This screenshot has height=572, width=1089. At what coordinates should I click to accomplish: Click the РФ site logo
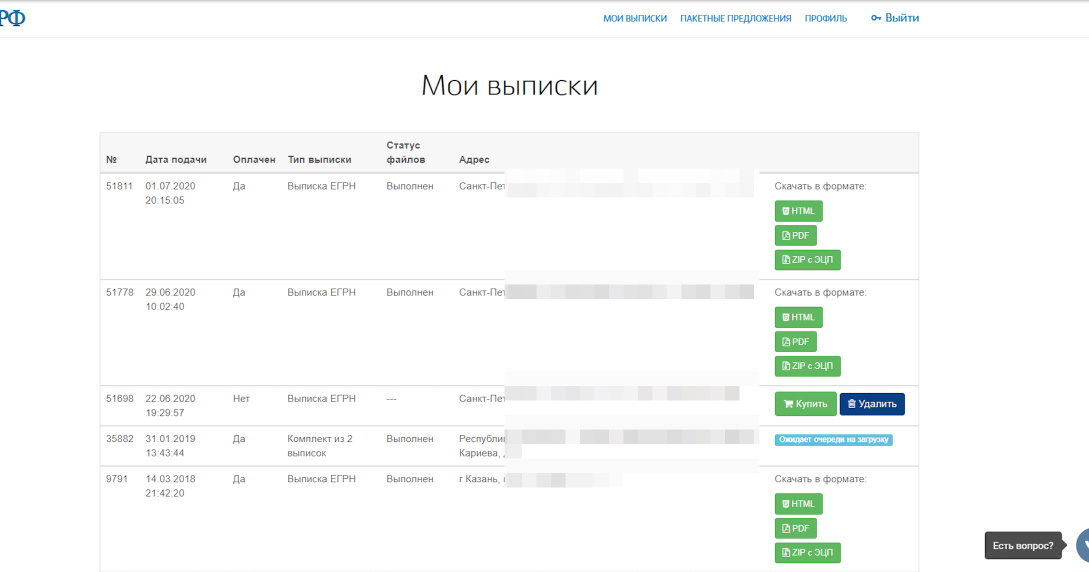(12, 18)
